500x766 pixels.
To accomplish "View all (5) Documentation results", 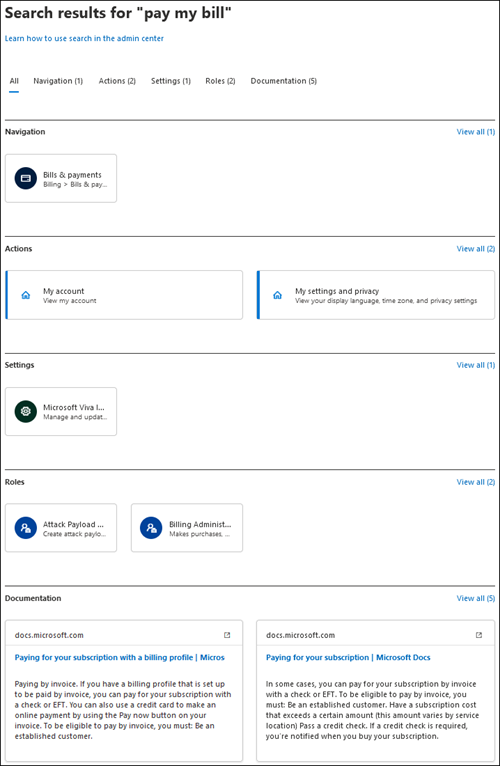I will 476,598.
